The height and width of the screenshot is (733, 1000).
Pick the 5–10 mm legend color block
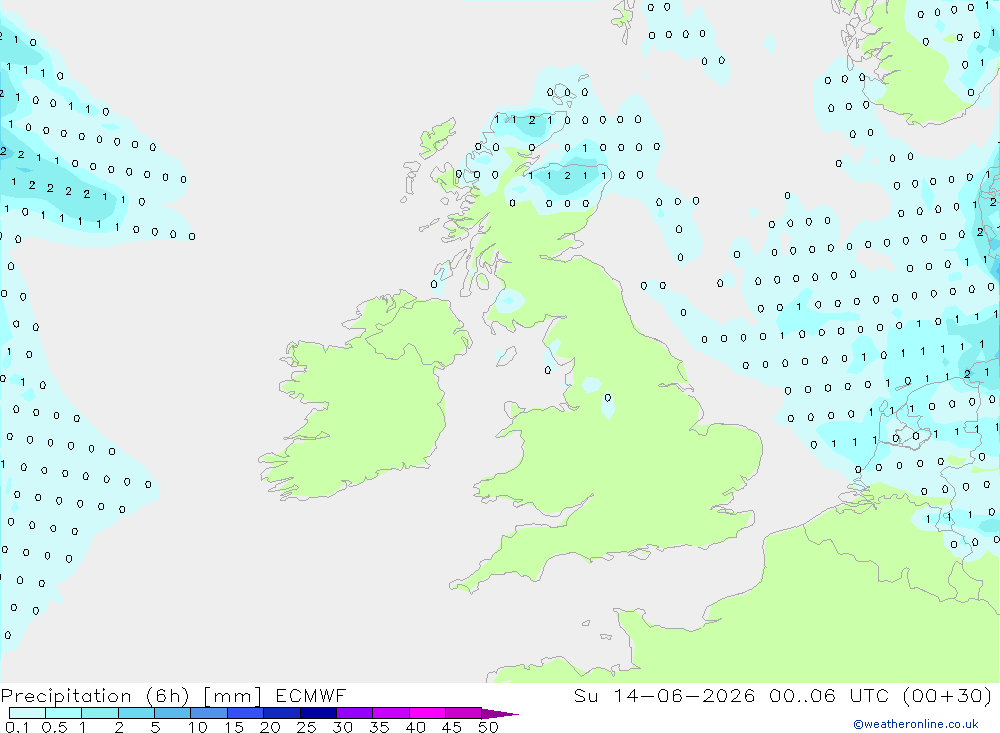point(172,713)
